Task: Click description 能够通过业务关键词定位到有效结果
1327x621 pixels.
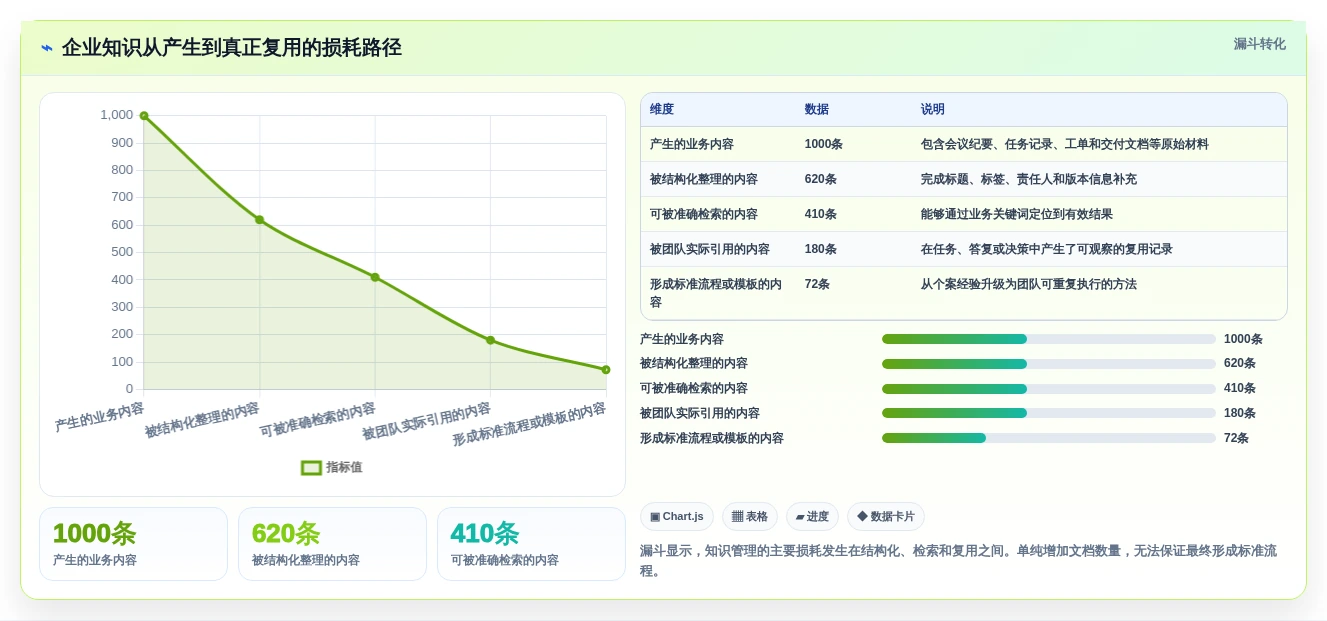Action: coord(1017,214)
